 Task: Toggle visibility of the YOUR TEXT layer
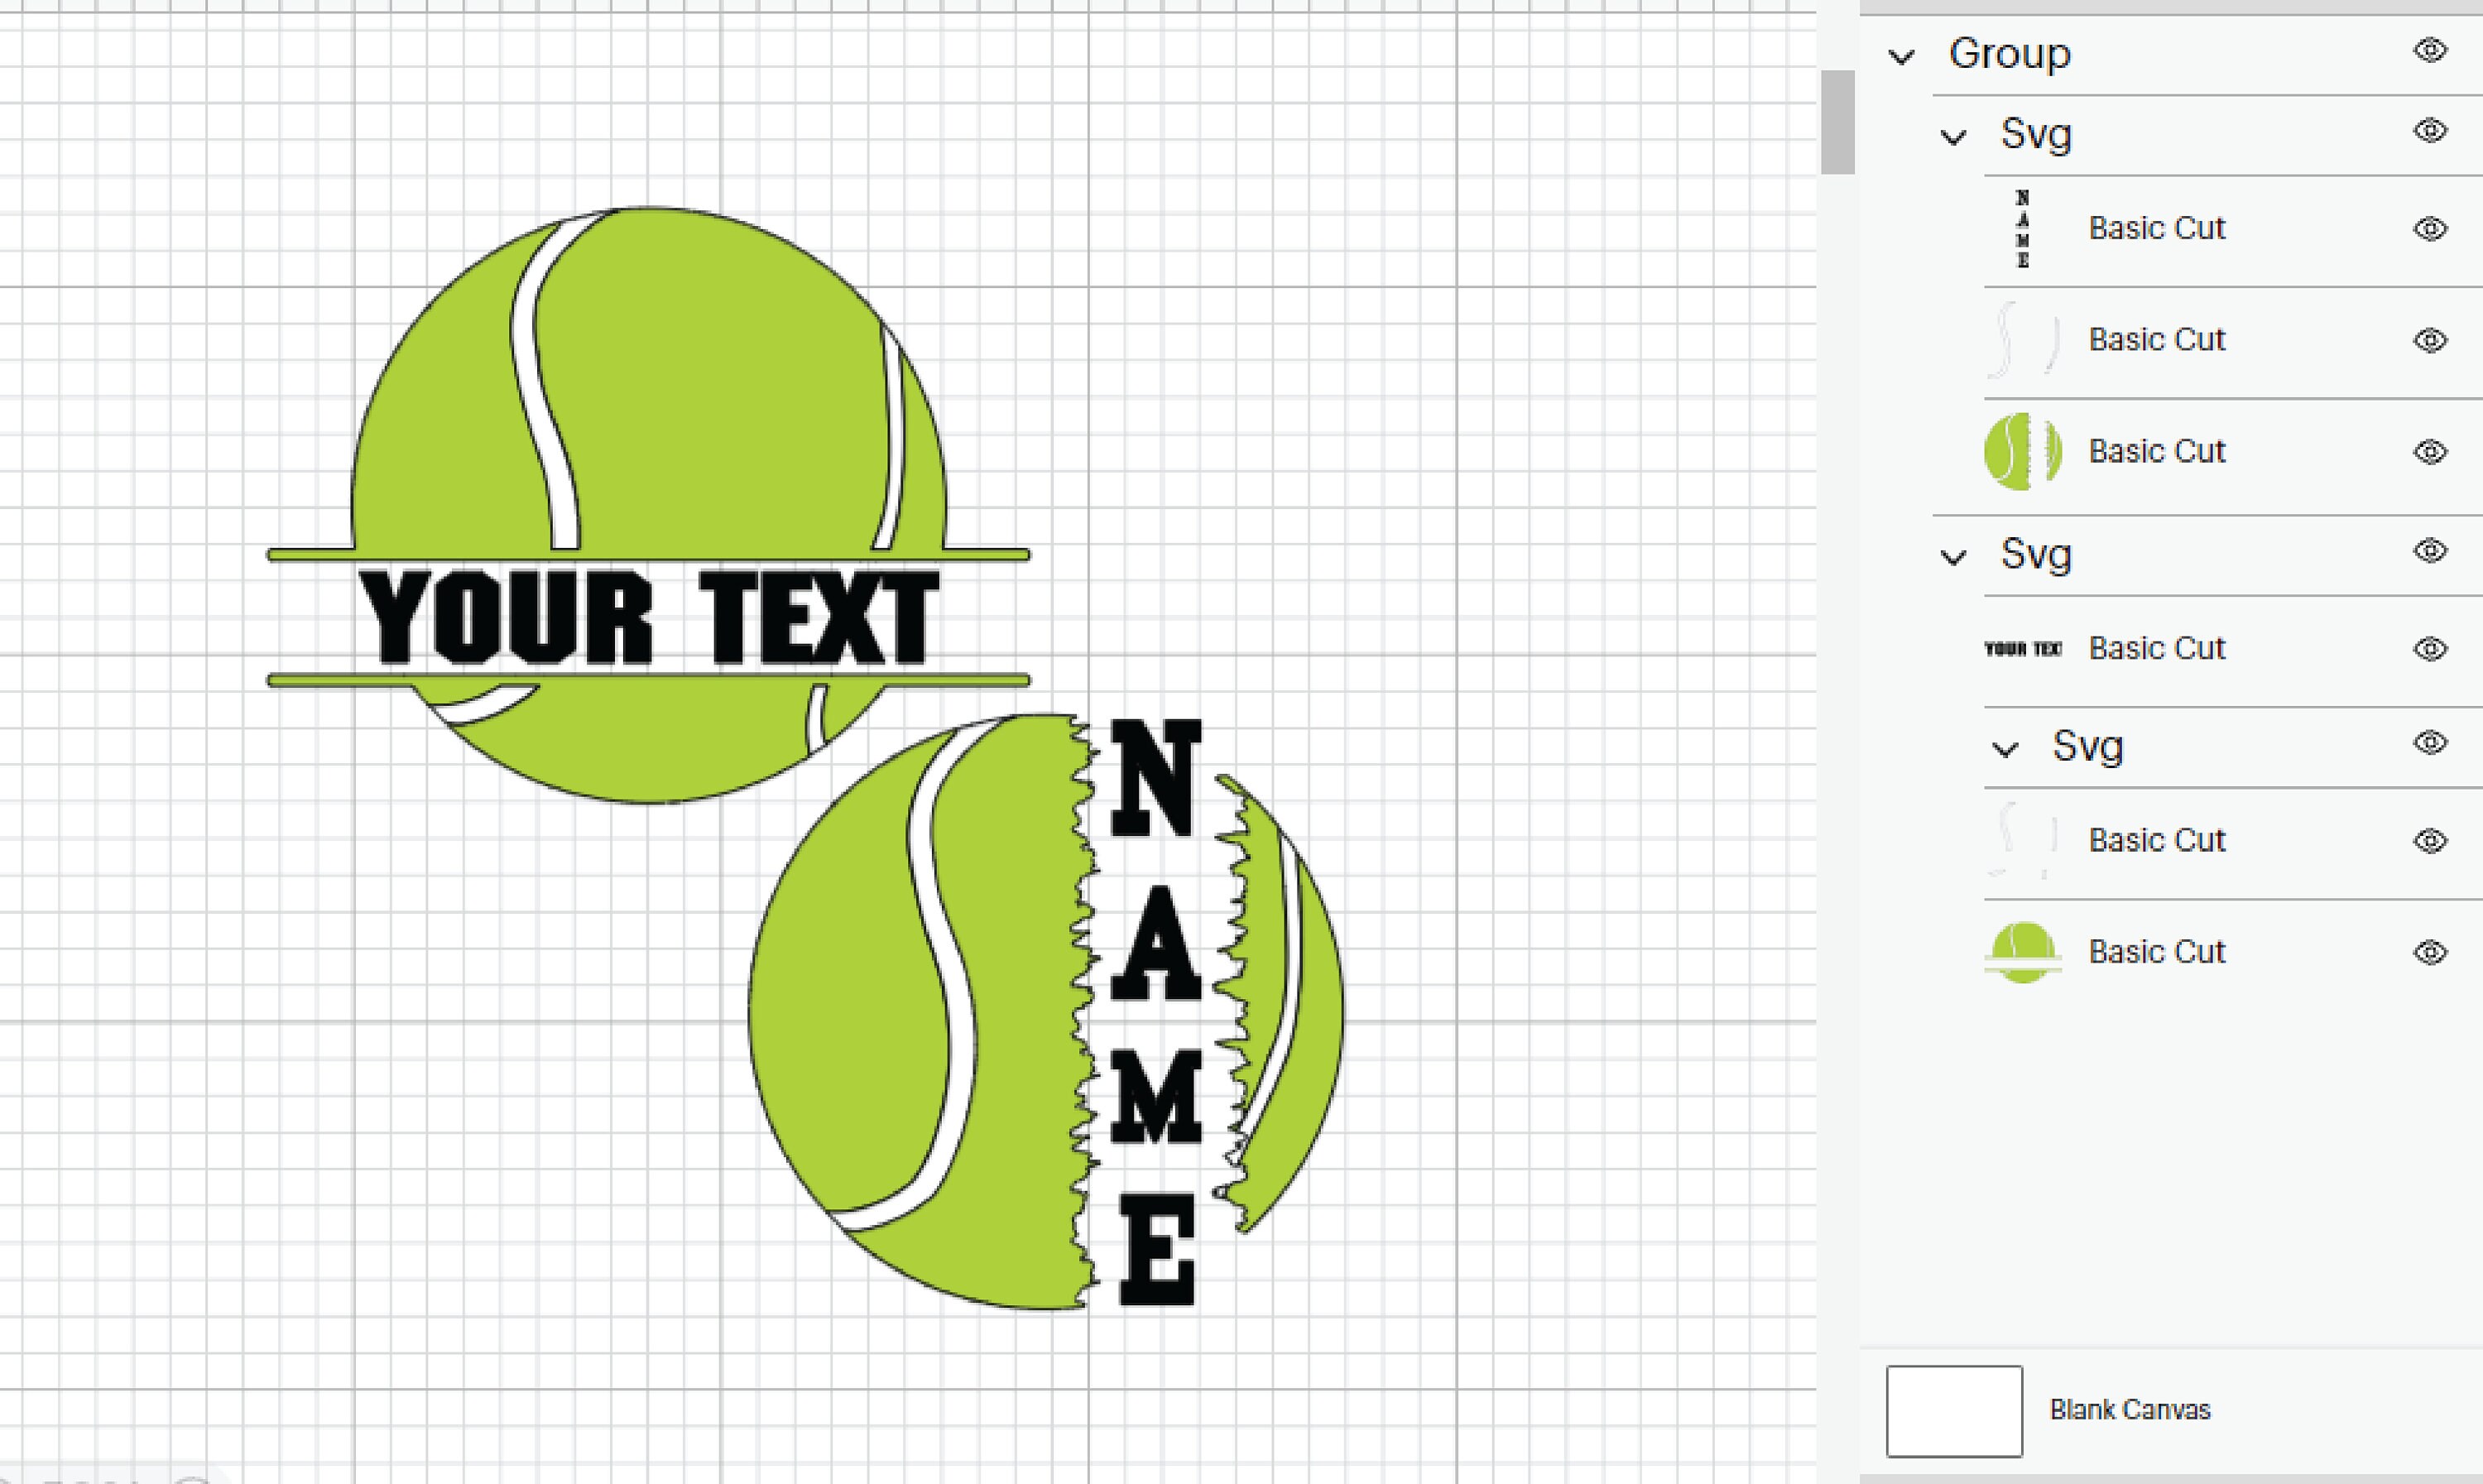coord(2432,648)
